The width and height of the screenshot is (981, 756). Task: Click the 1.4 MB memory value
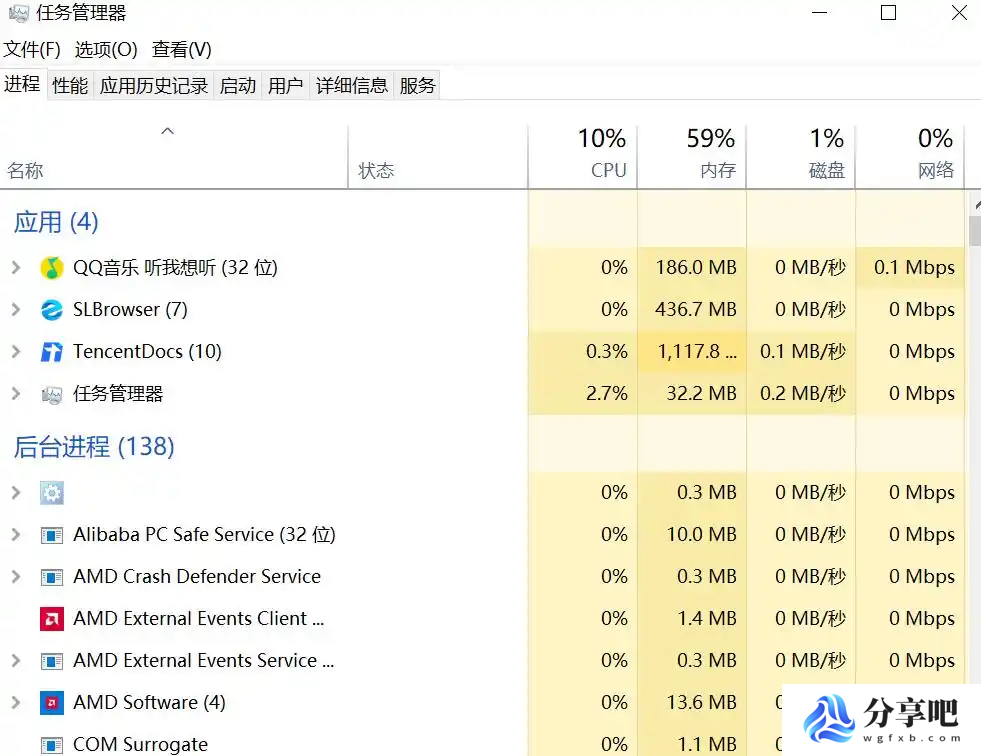click(707, 619)
